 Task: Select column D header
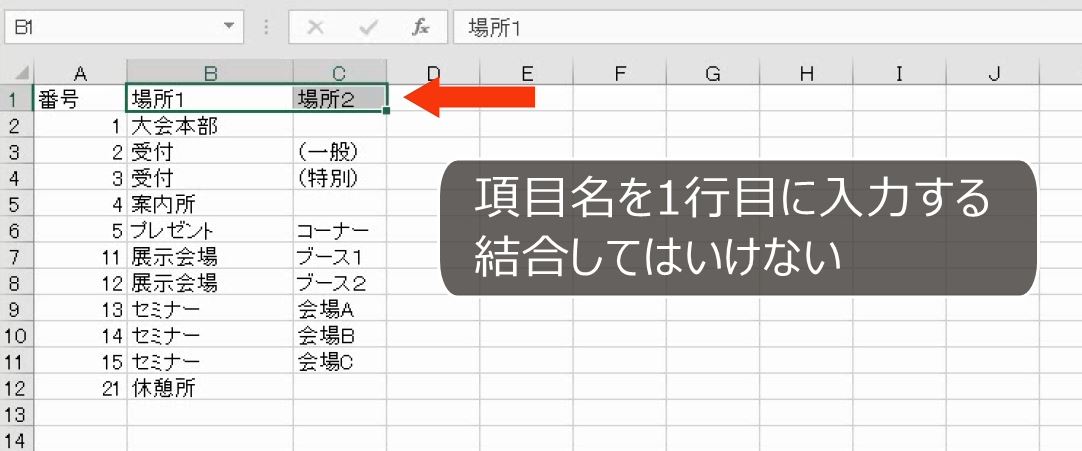pos(433,72)
